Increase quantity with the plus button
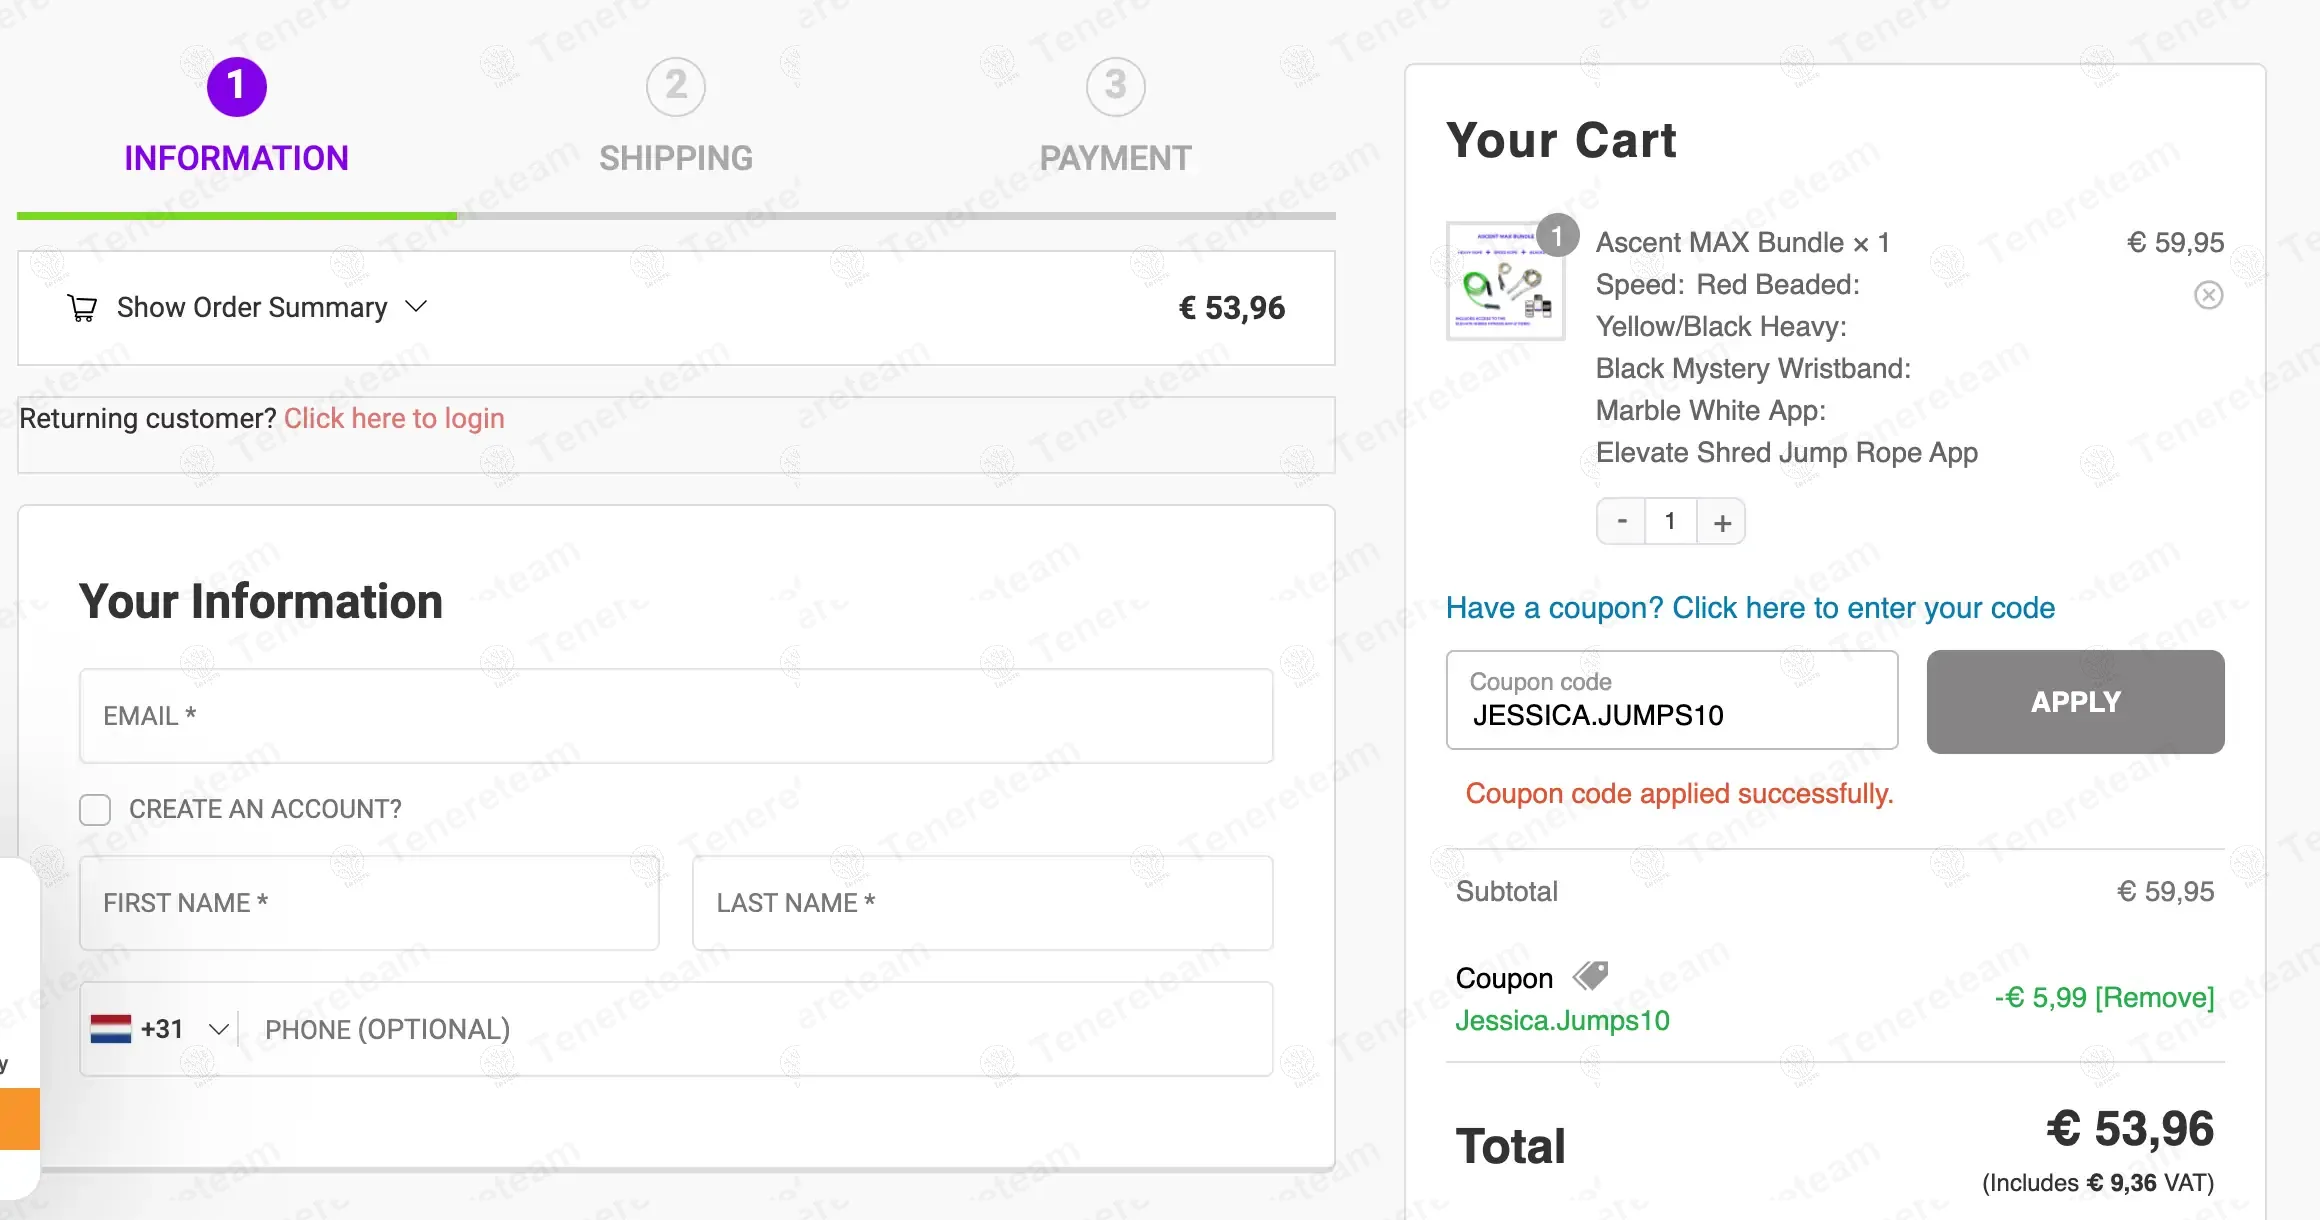 coord(1722,522)
